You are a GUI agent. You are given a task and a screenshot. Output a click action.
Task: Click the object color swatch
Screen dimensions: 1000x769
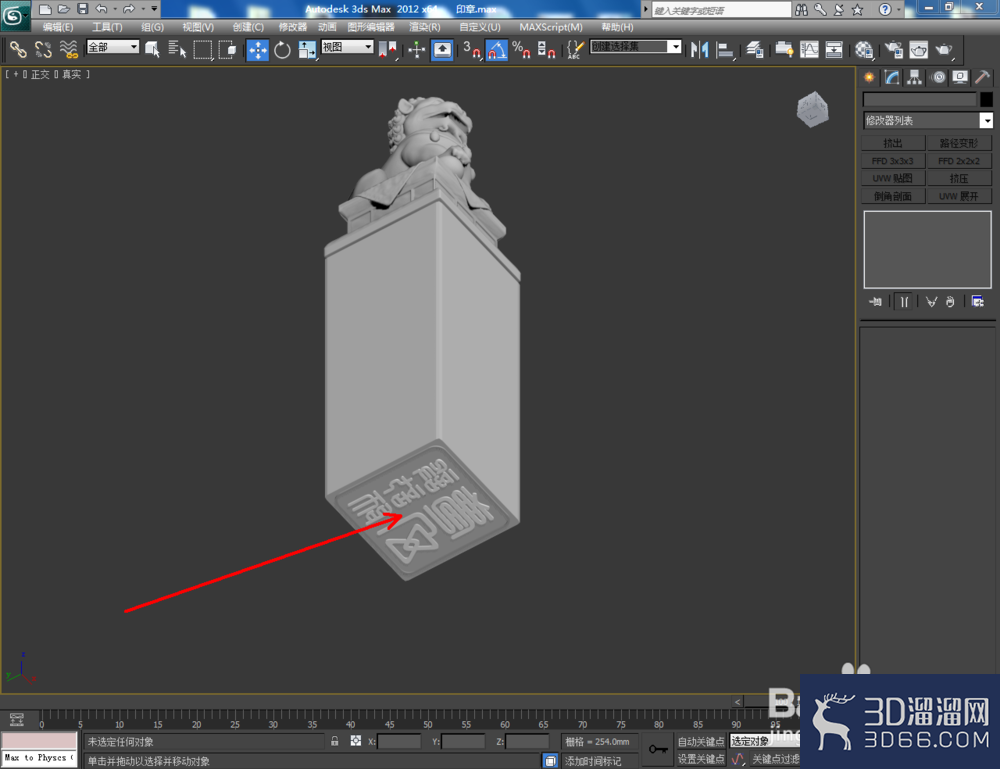(986, 99)
